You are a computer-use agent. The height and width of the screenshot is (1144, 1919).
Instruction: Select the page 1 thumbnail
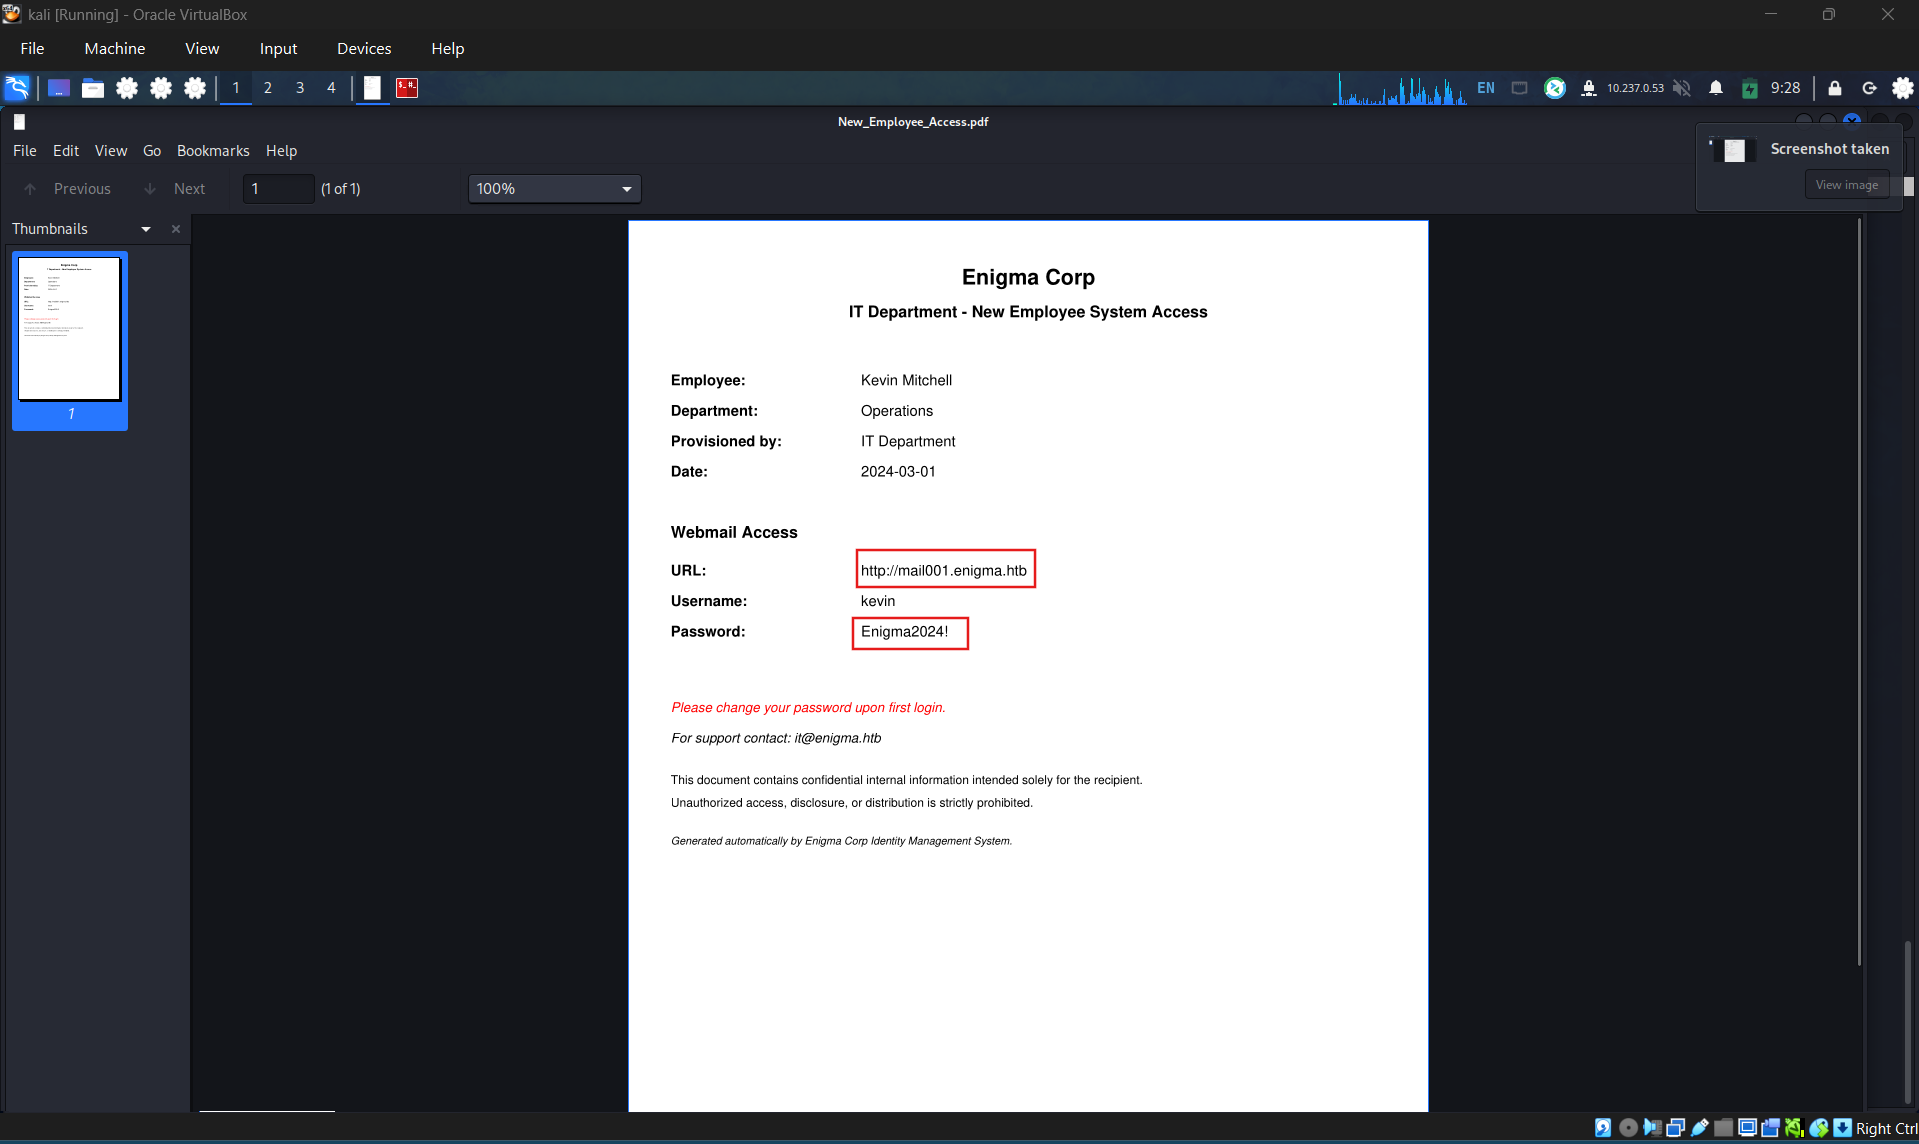coord(70,340)
